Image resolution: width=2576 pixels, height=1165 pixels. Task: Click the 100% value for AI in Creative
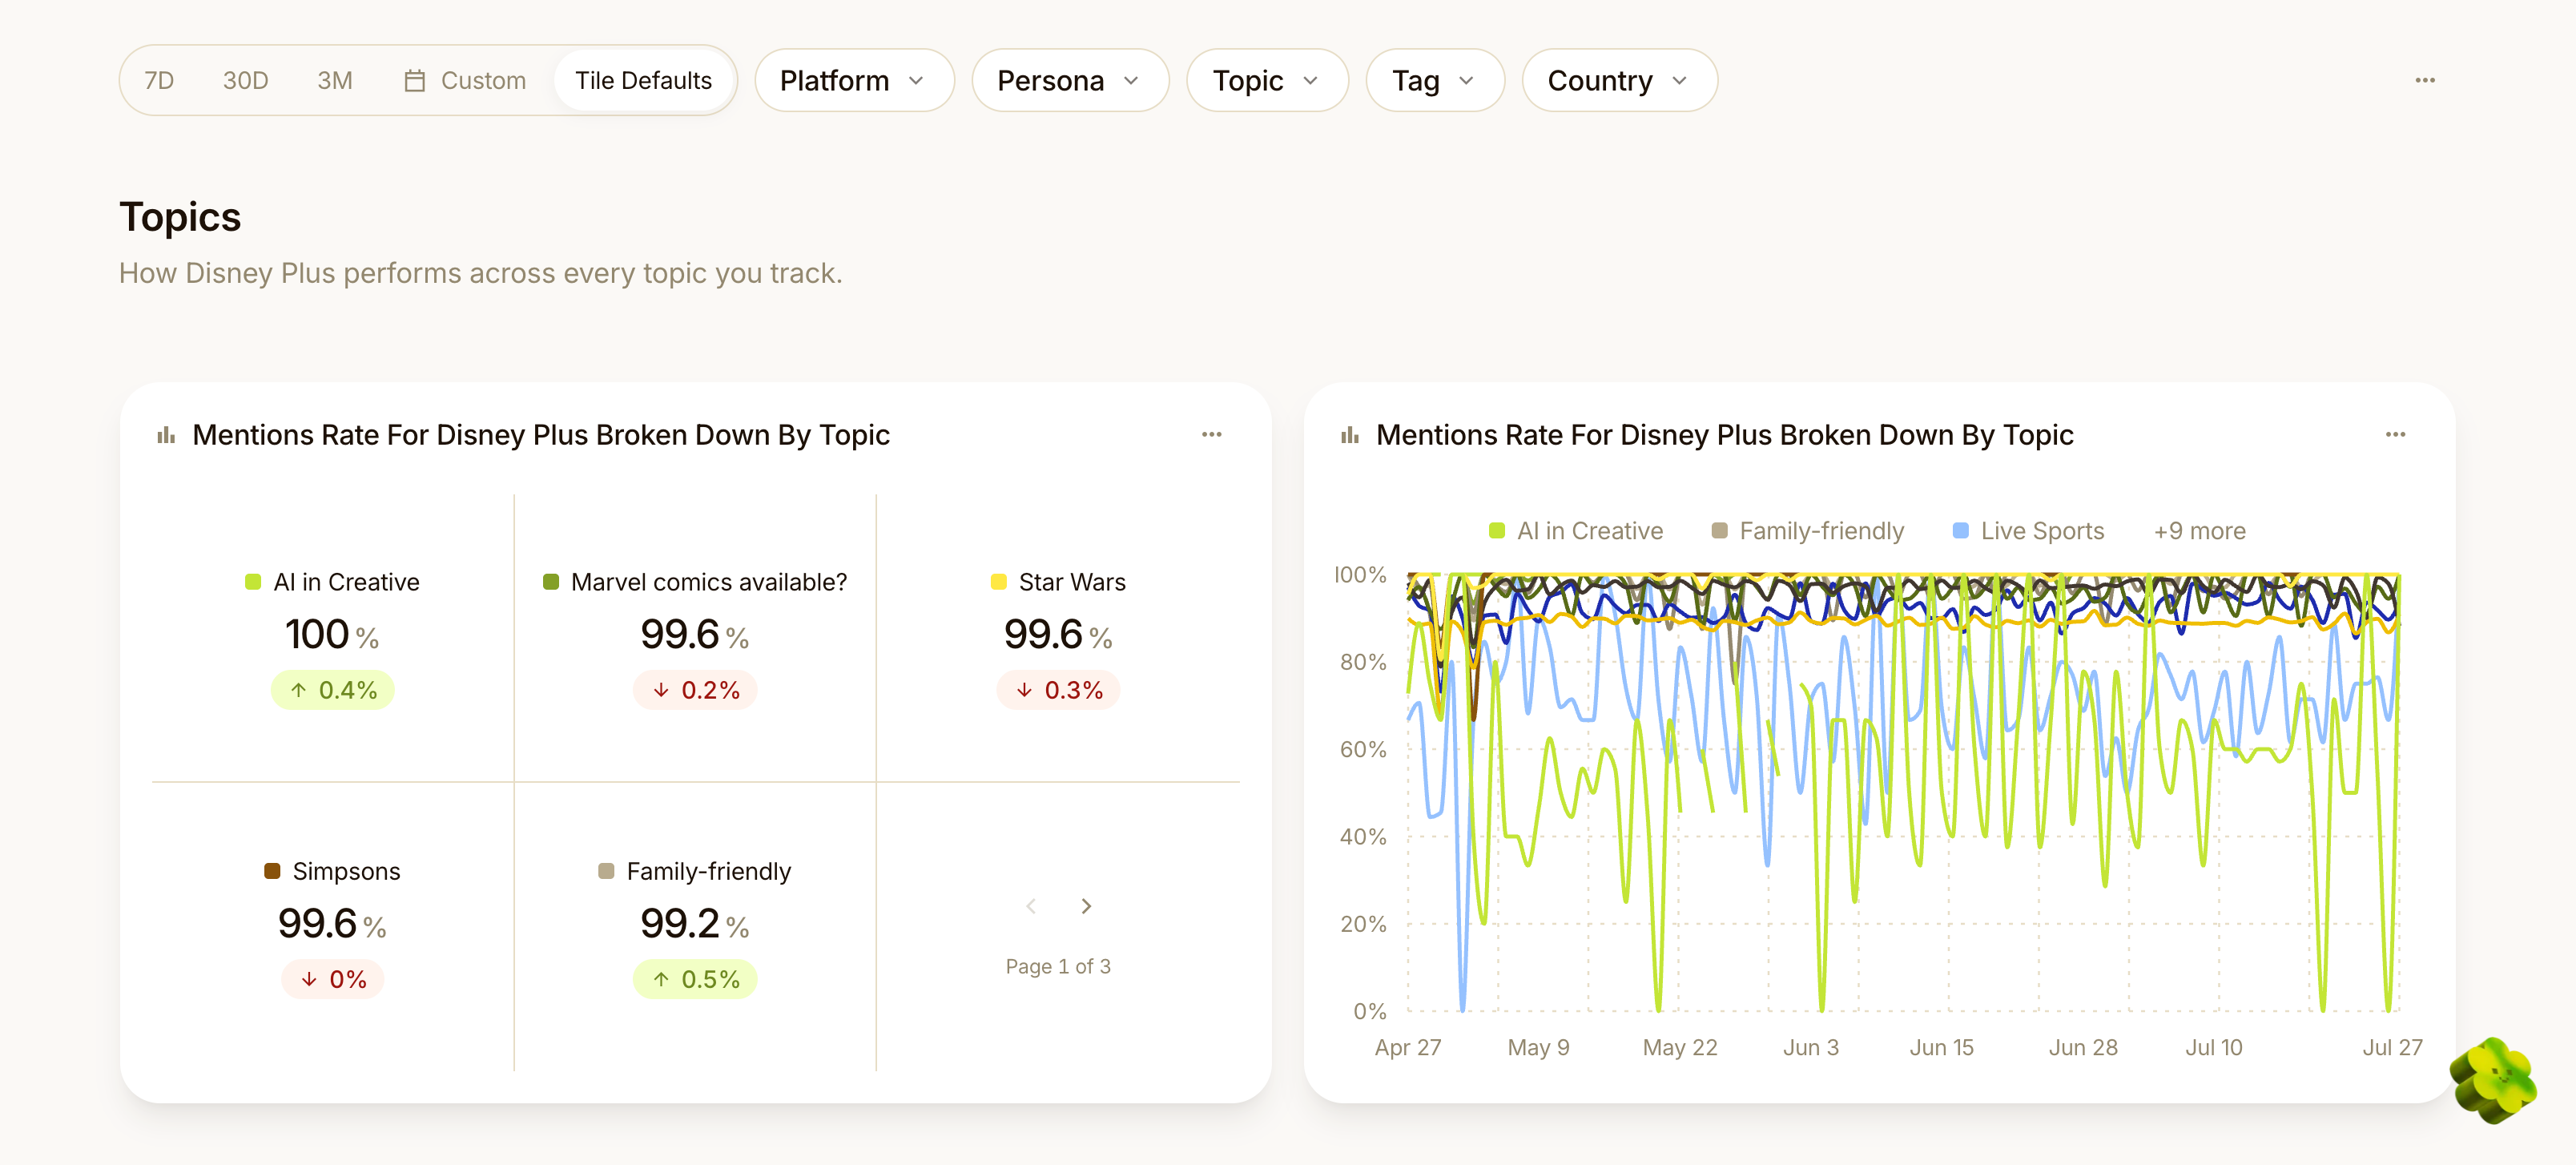[332, 634]
